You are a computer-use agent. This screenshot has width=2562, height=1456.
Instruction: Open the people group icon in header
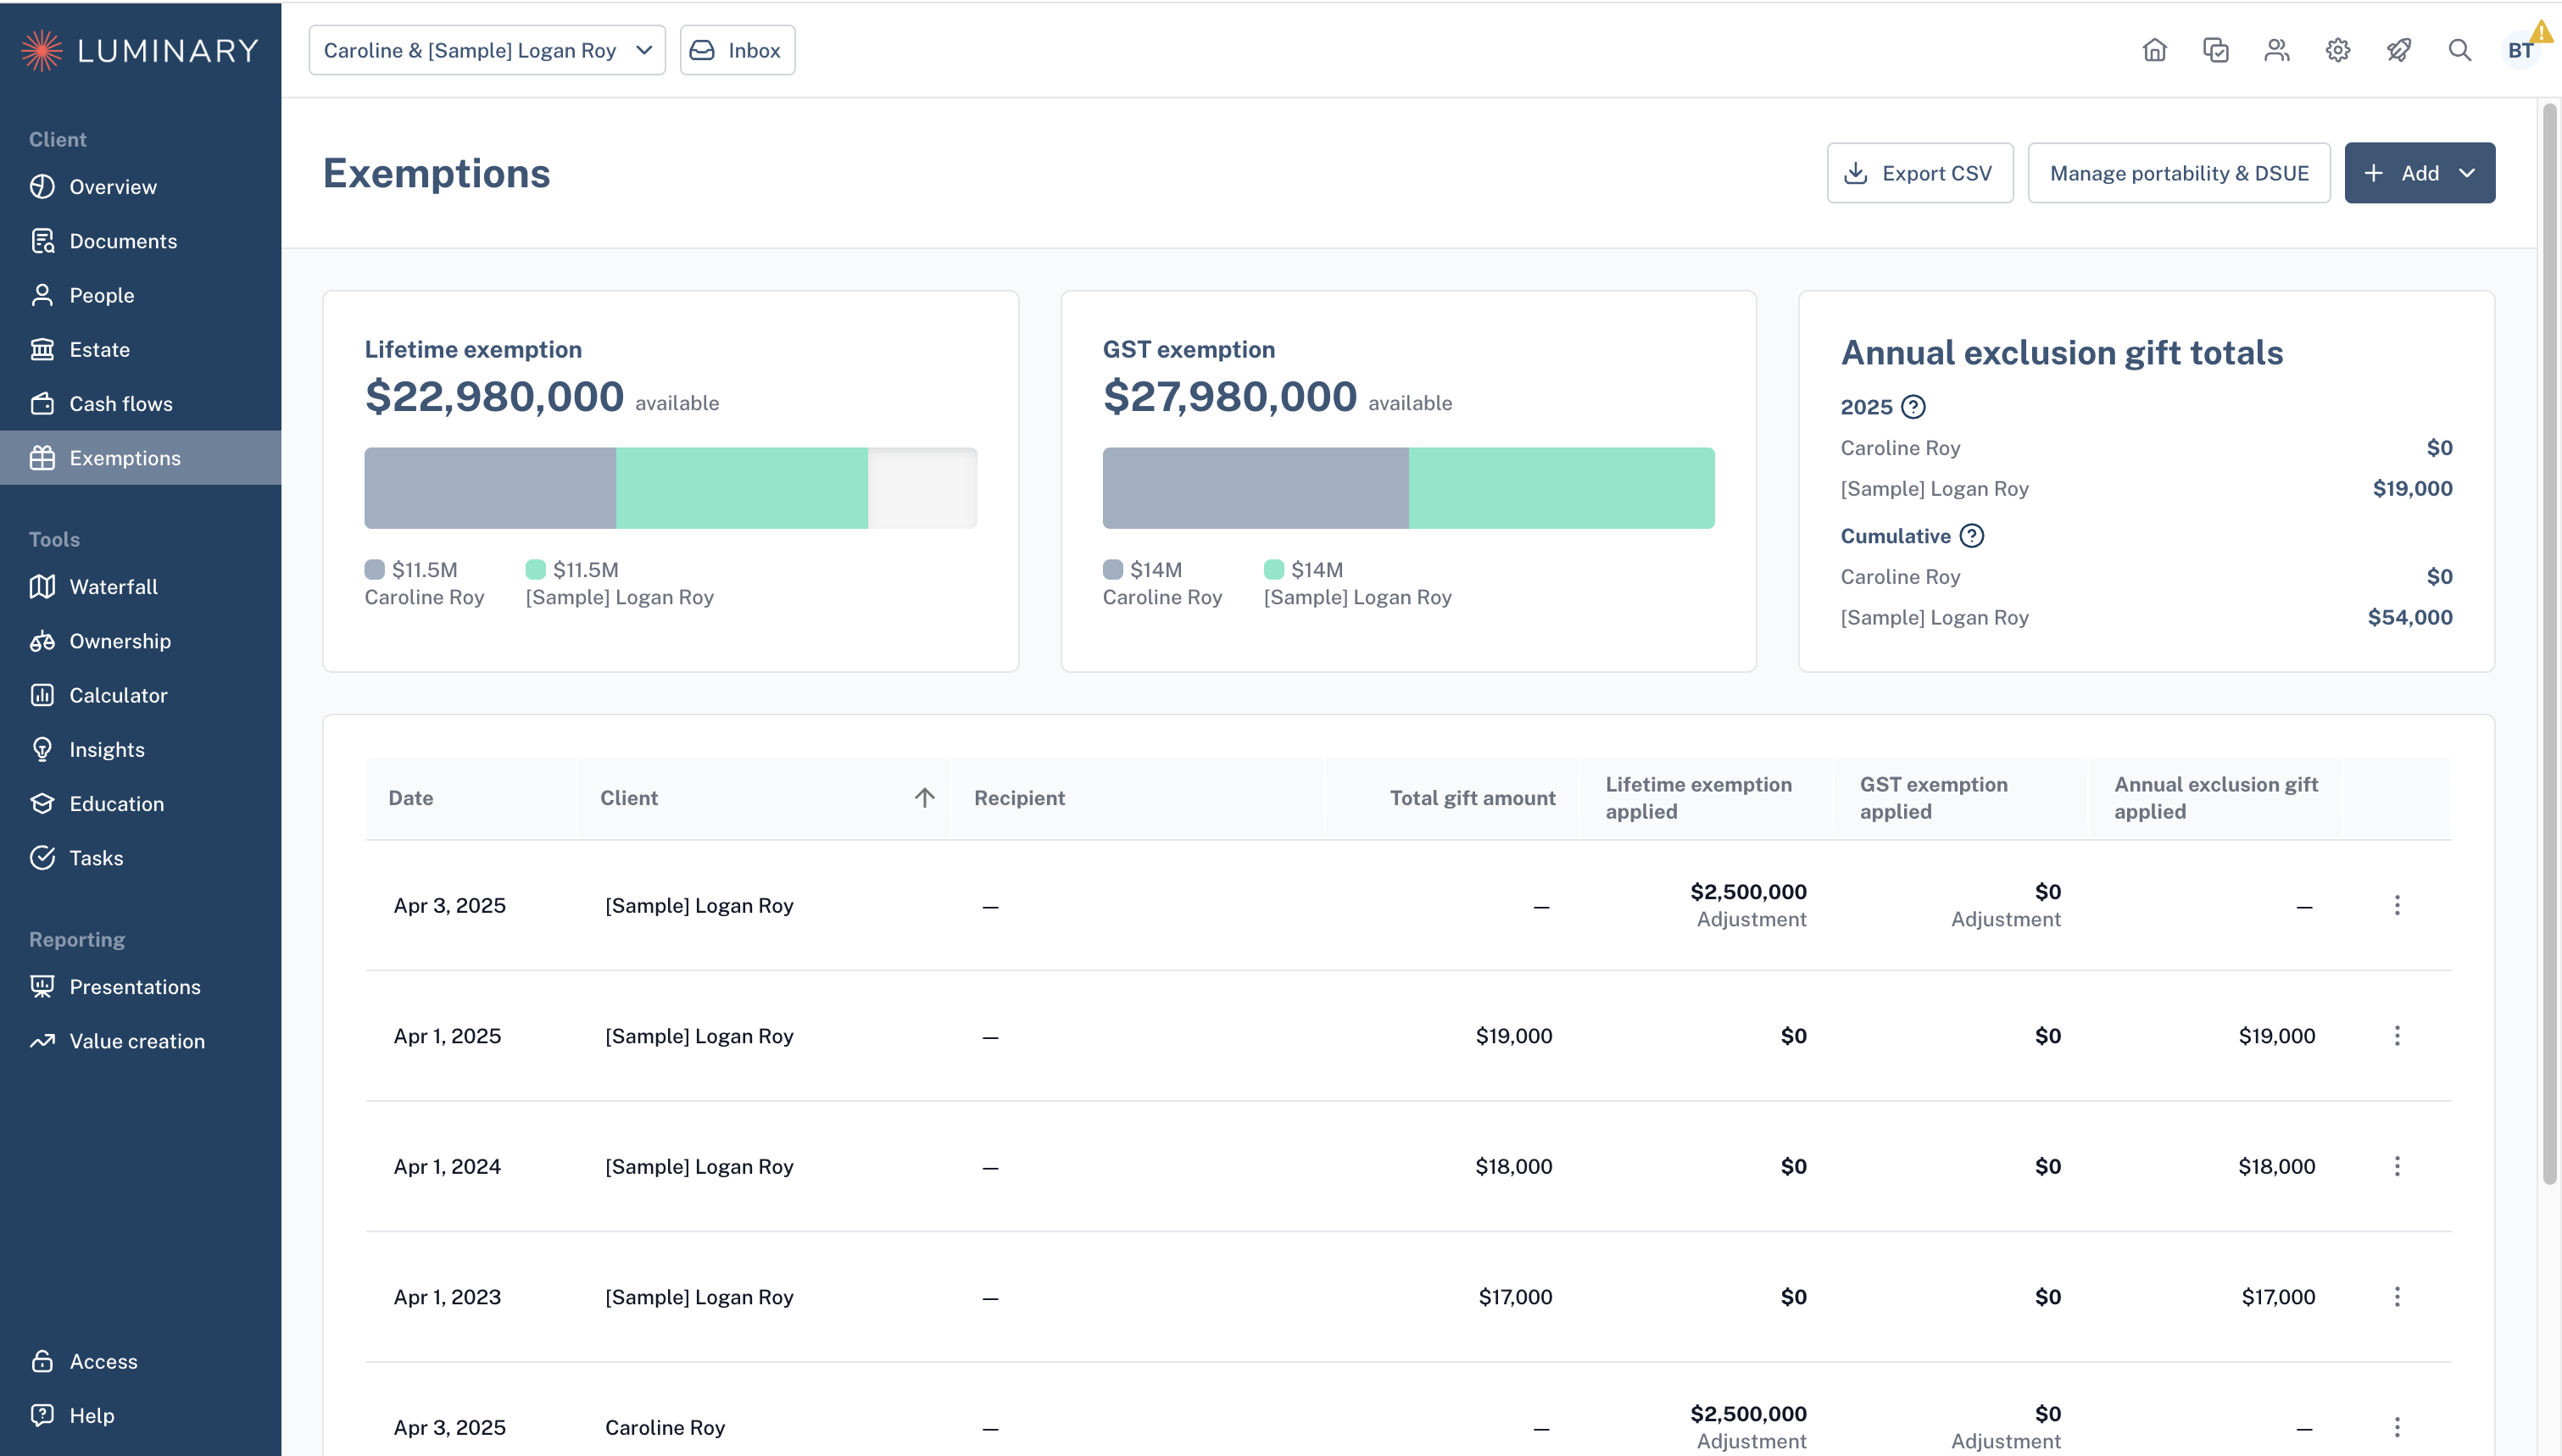point(2277,50)
